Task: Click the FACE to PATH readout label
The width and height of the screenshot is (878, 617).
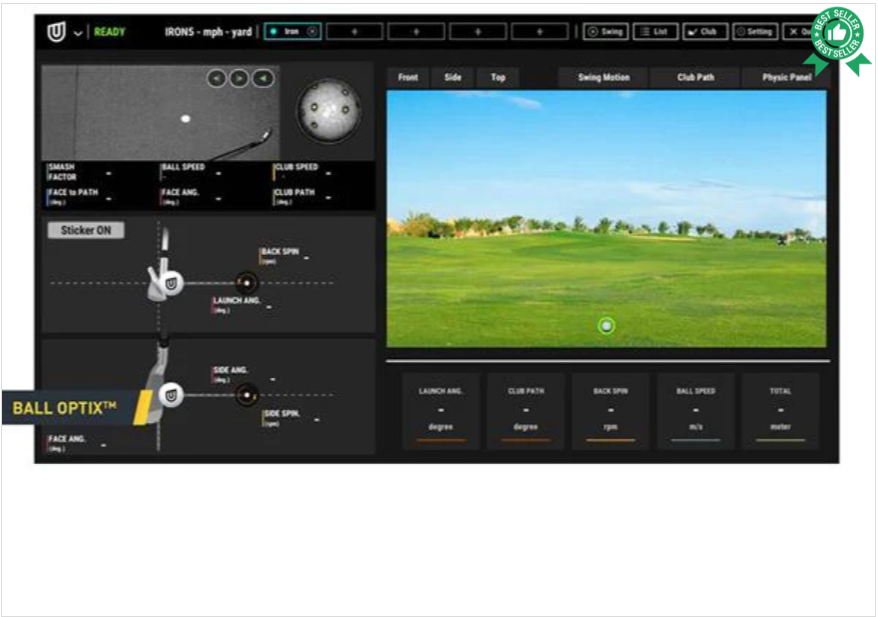Action: 73,193
